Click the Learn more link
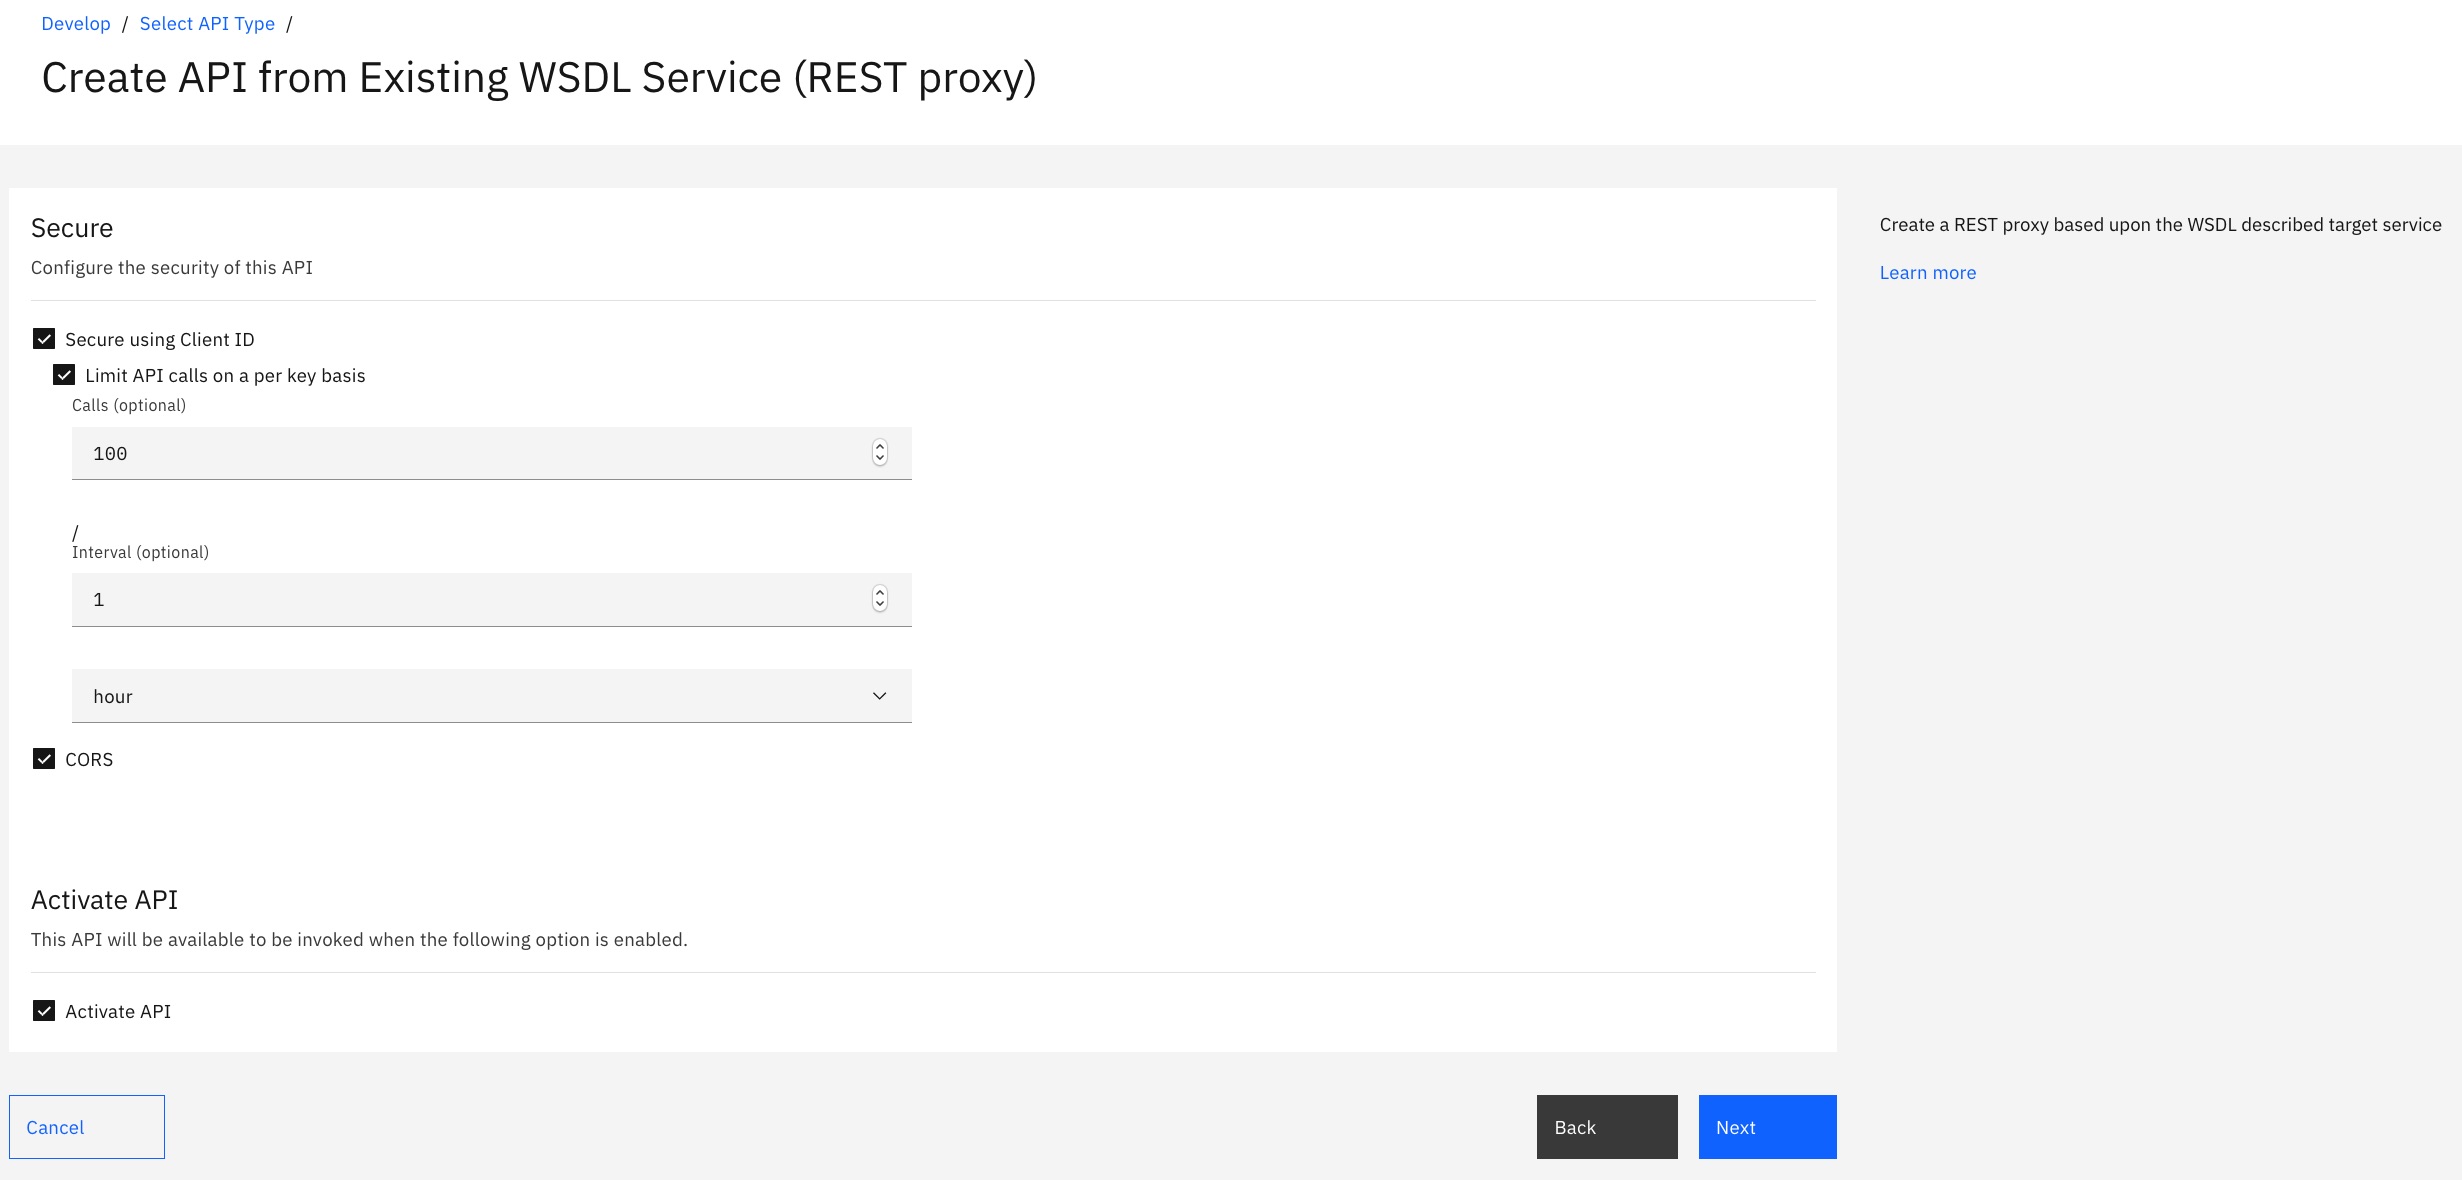This screenshot has width=2462, height=1180. tap(1927, 272)
